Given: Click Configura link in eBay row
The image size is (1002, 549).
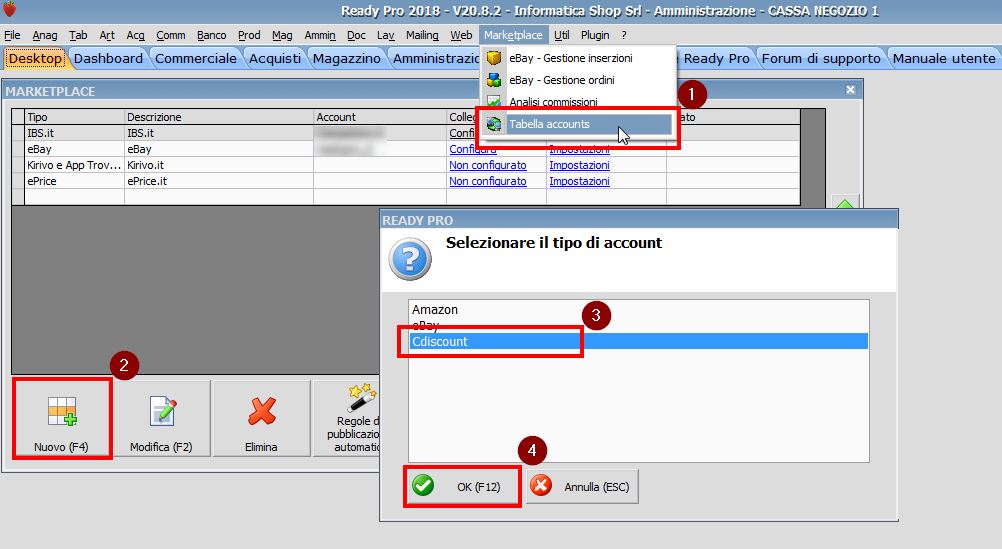Looking at the screenshot, I should coord(473,149).
